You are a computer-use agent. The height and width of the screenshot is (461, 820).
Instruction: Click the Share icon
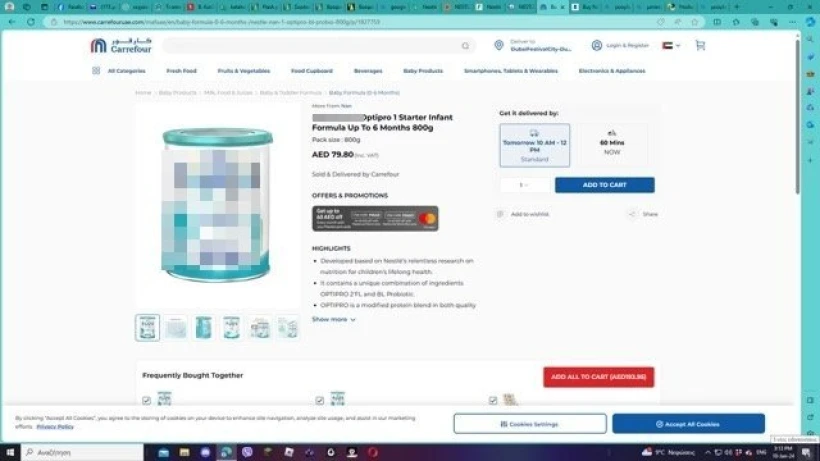632,214
